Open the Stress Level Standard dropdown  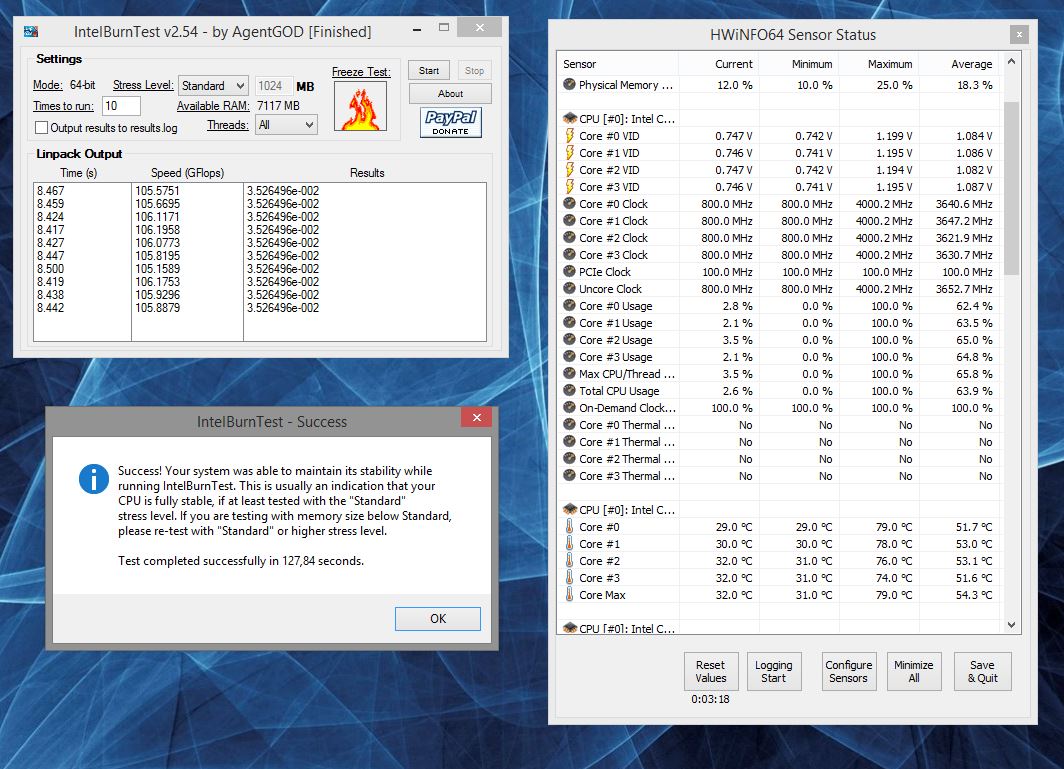coord(213,86)
